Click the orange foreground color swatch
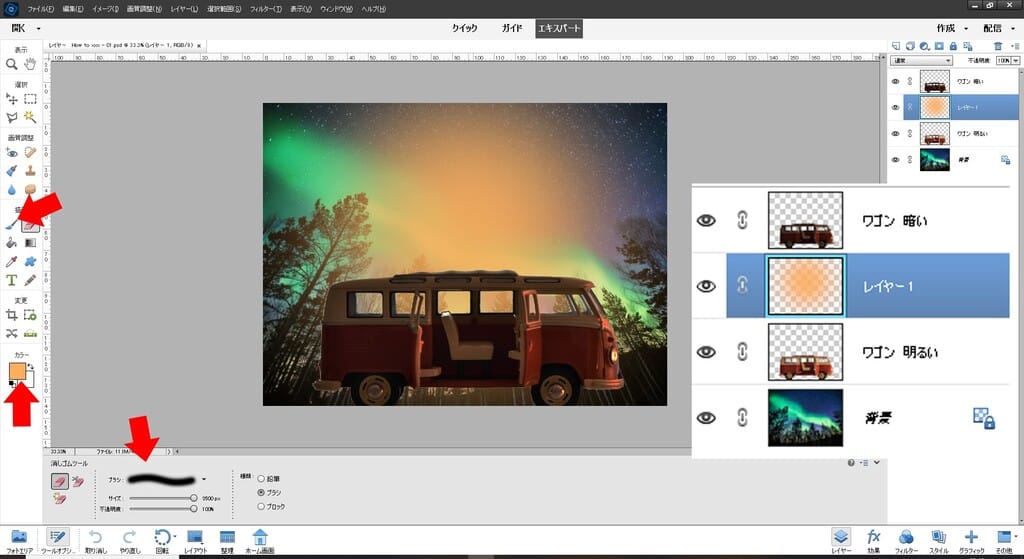 (x=17, y=372)
